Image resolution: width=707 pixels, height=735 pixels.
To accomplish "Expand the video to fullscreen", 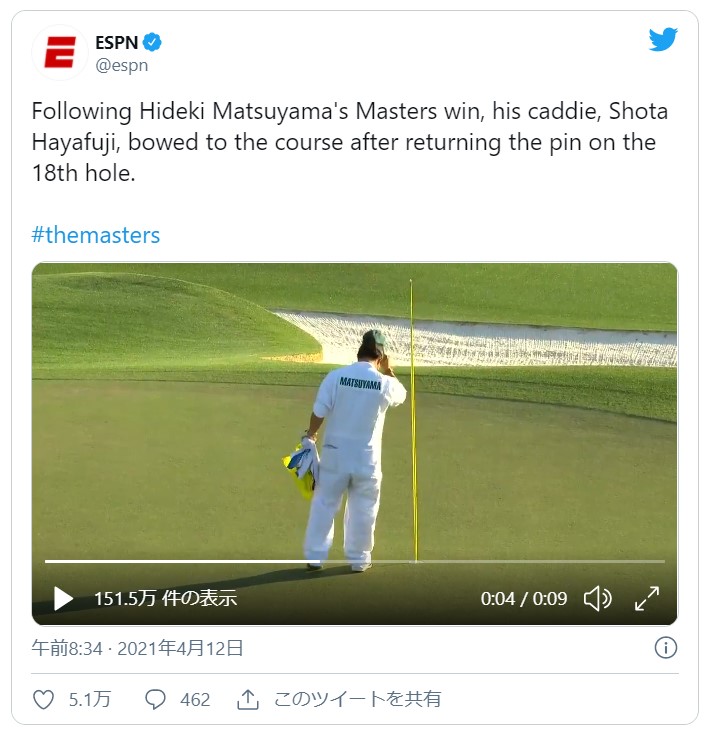I will tap(647, 599).
